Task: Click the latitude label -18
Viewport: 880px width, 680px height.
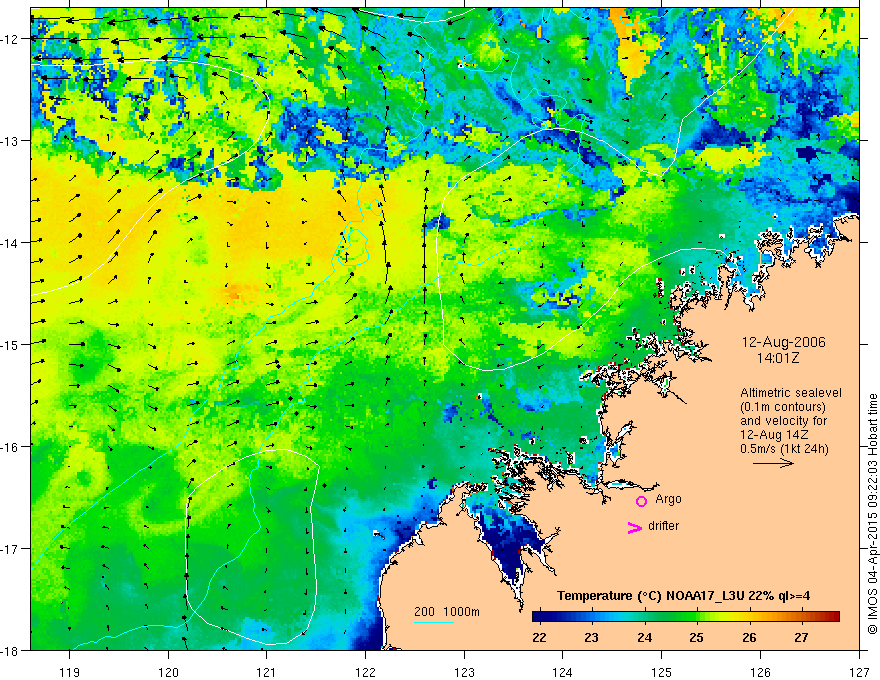Action: [x=10, y=650]
